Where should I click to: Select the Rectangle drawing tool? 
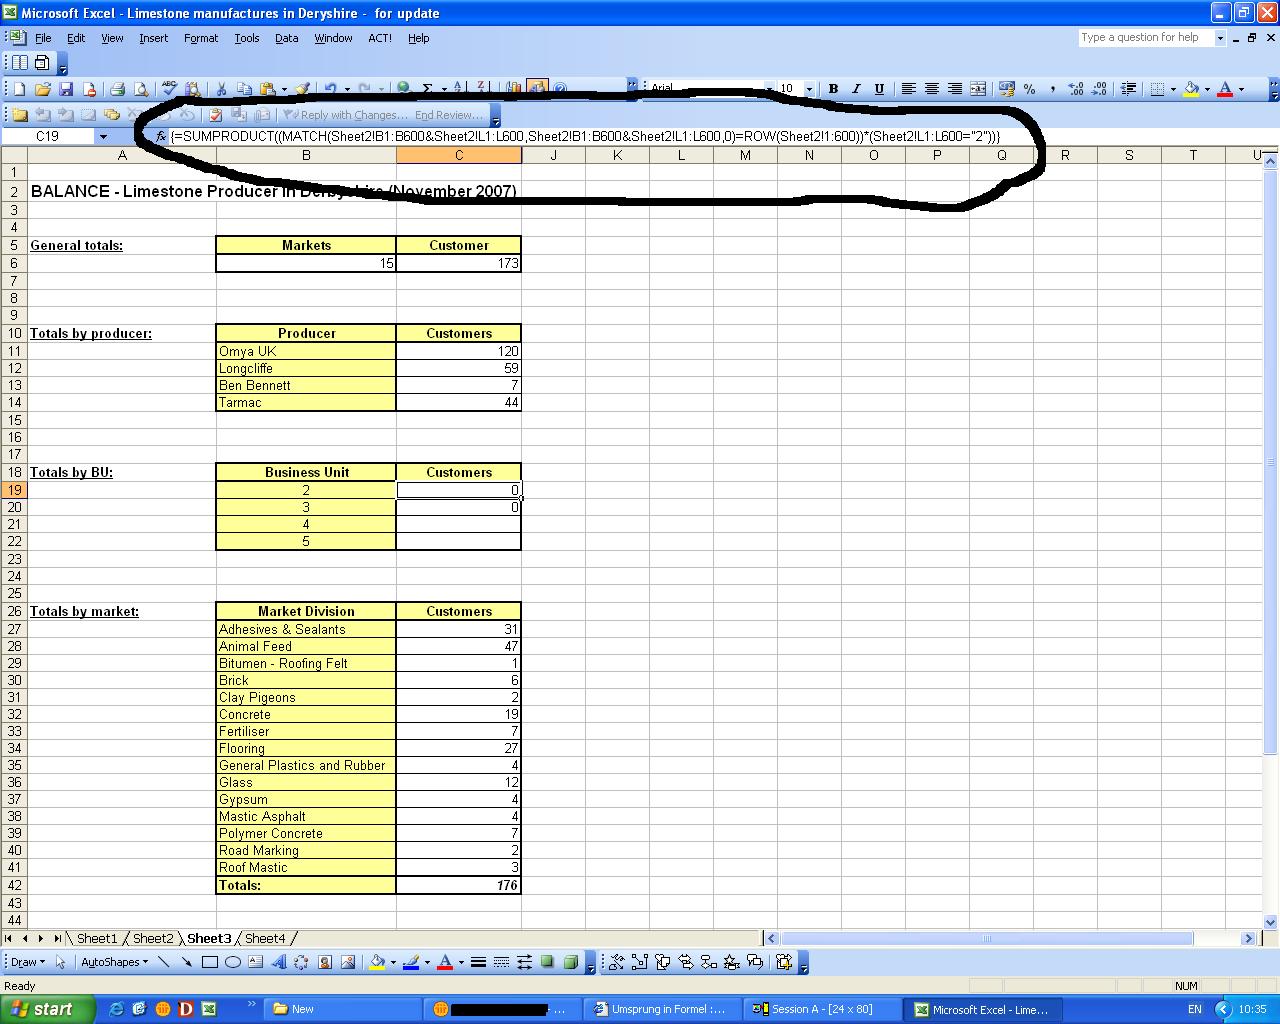pos(210,962)
